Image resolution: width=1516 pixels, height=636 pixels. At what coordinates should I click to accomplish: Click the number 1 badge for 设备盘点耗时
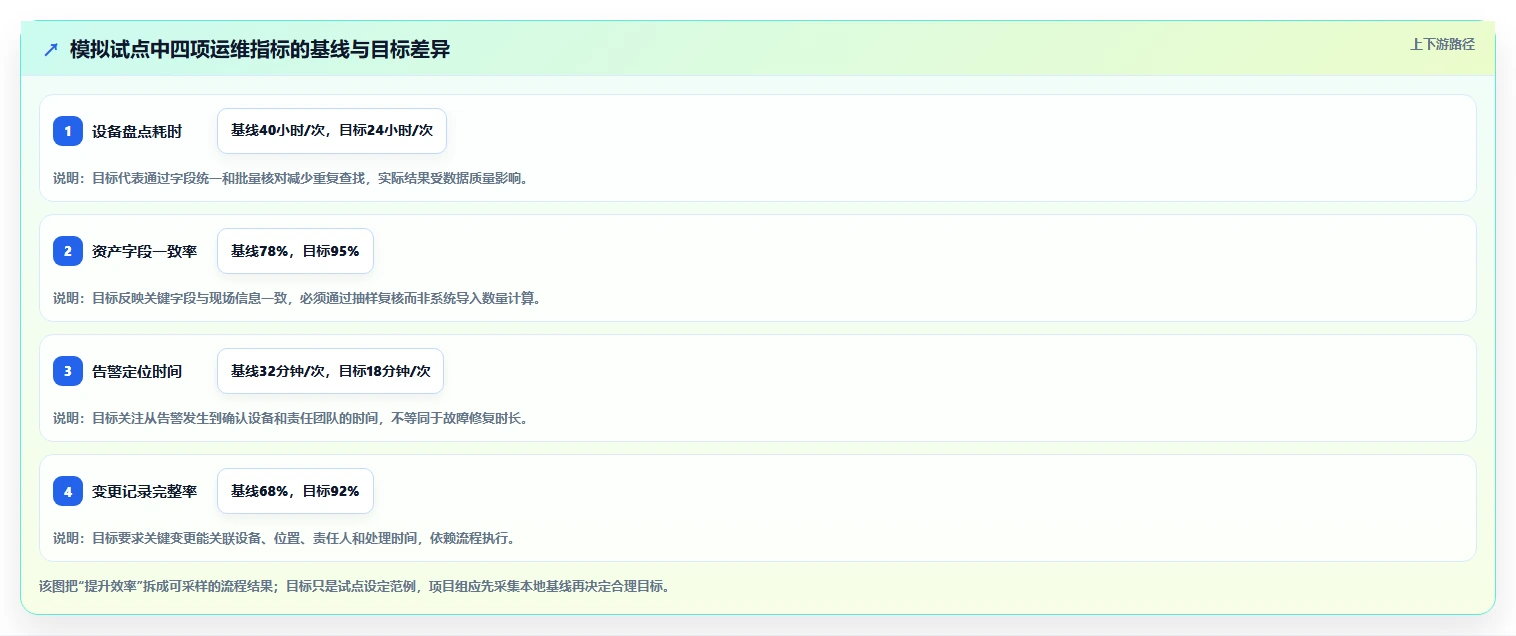point(68,131)
